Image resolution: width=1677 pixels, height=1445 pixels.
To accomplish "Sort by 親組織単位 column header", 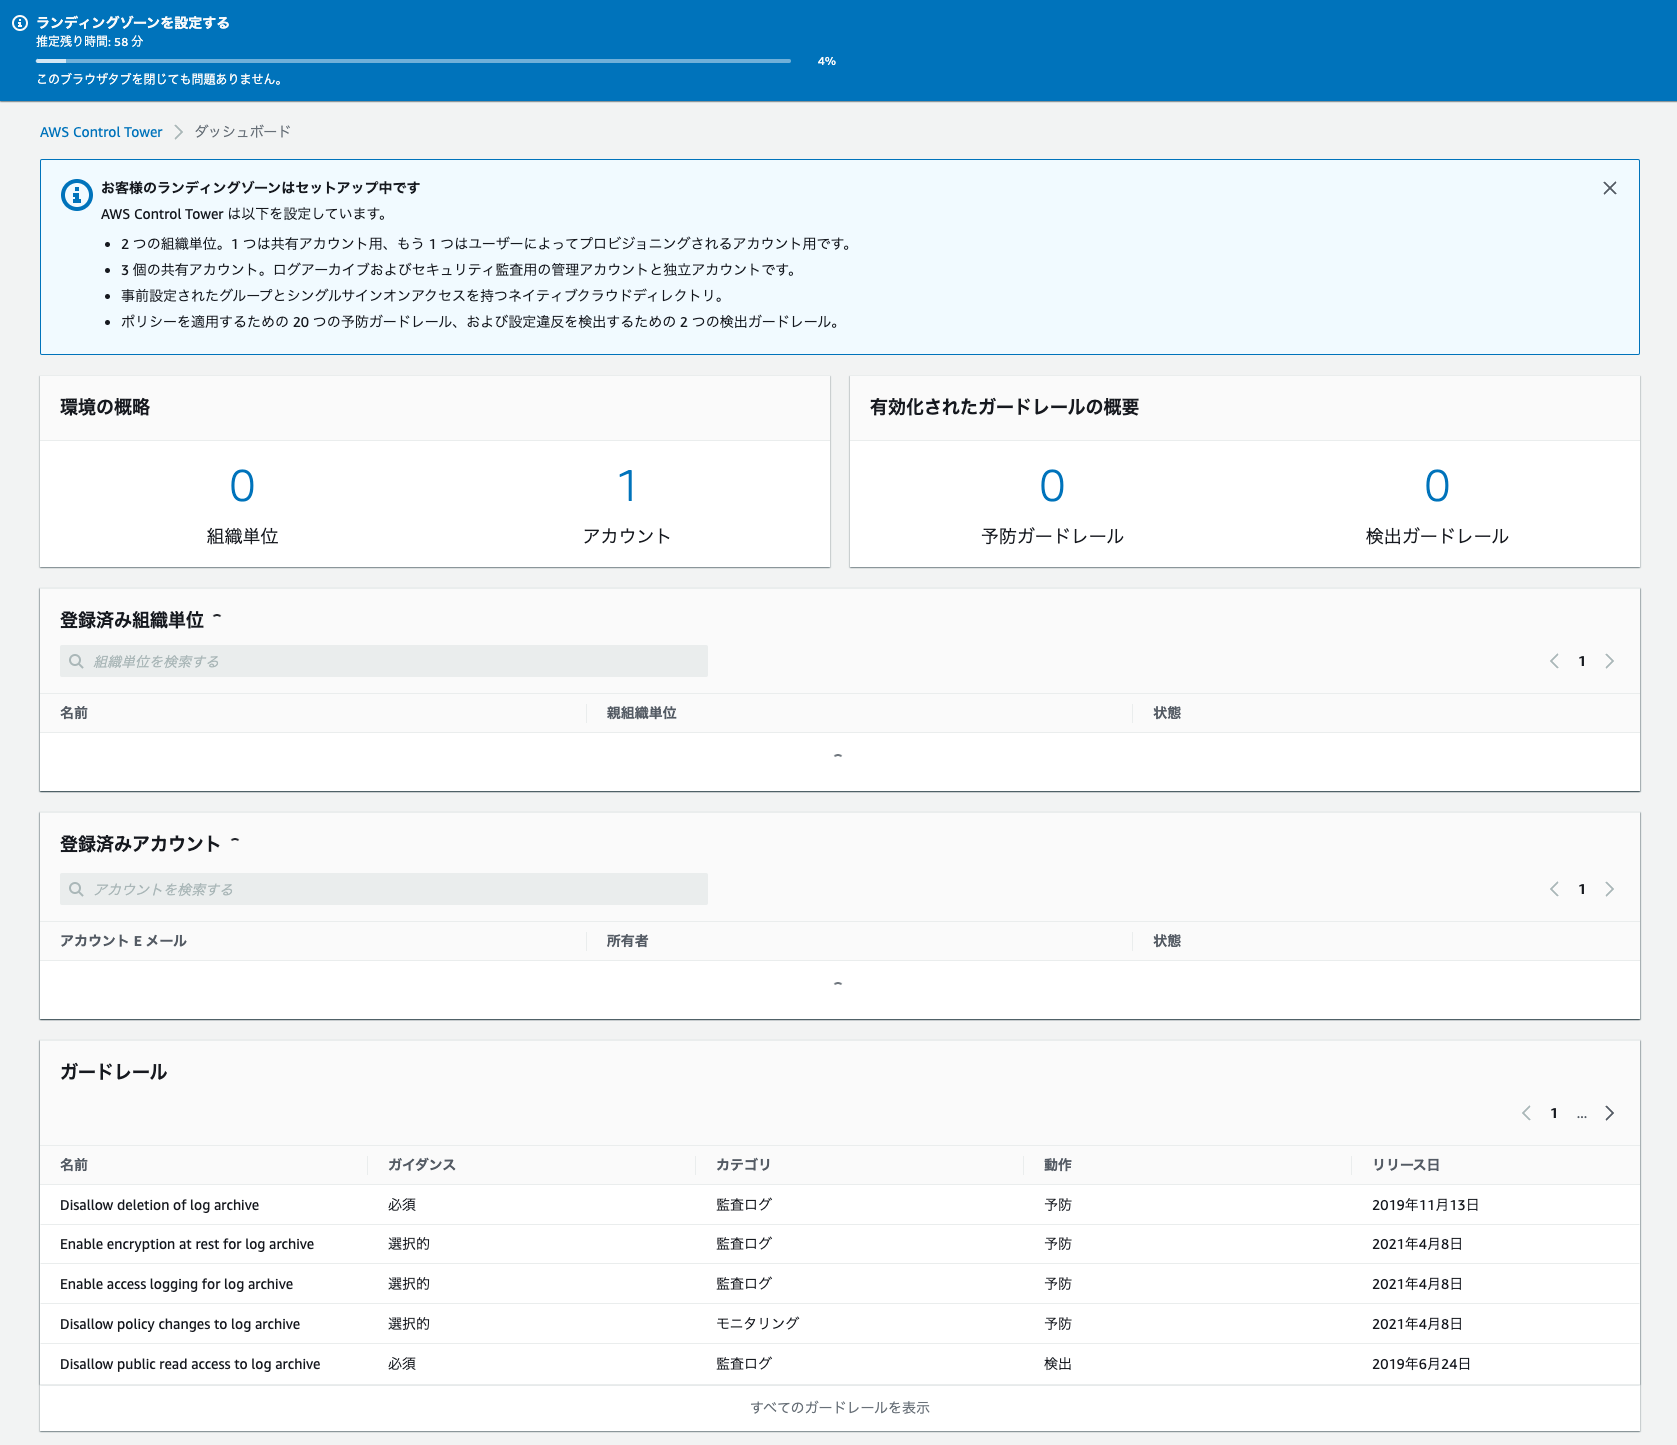I will [642, 713].
